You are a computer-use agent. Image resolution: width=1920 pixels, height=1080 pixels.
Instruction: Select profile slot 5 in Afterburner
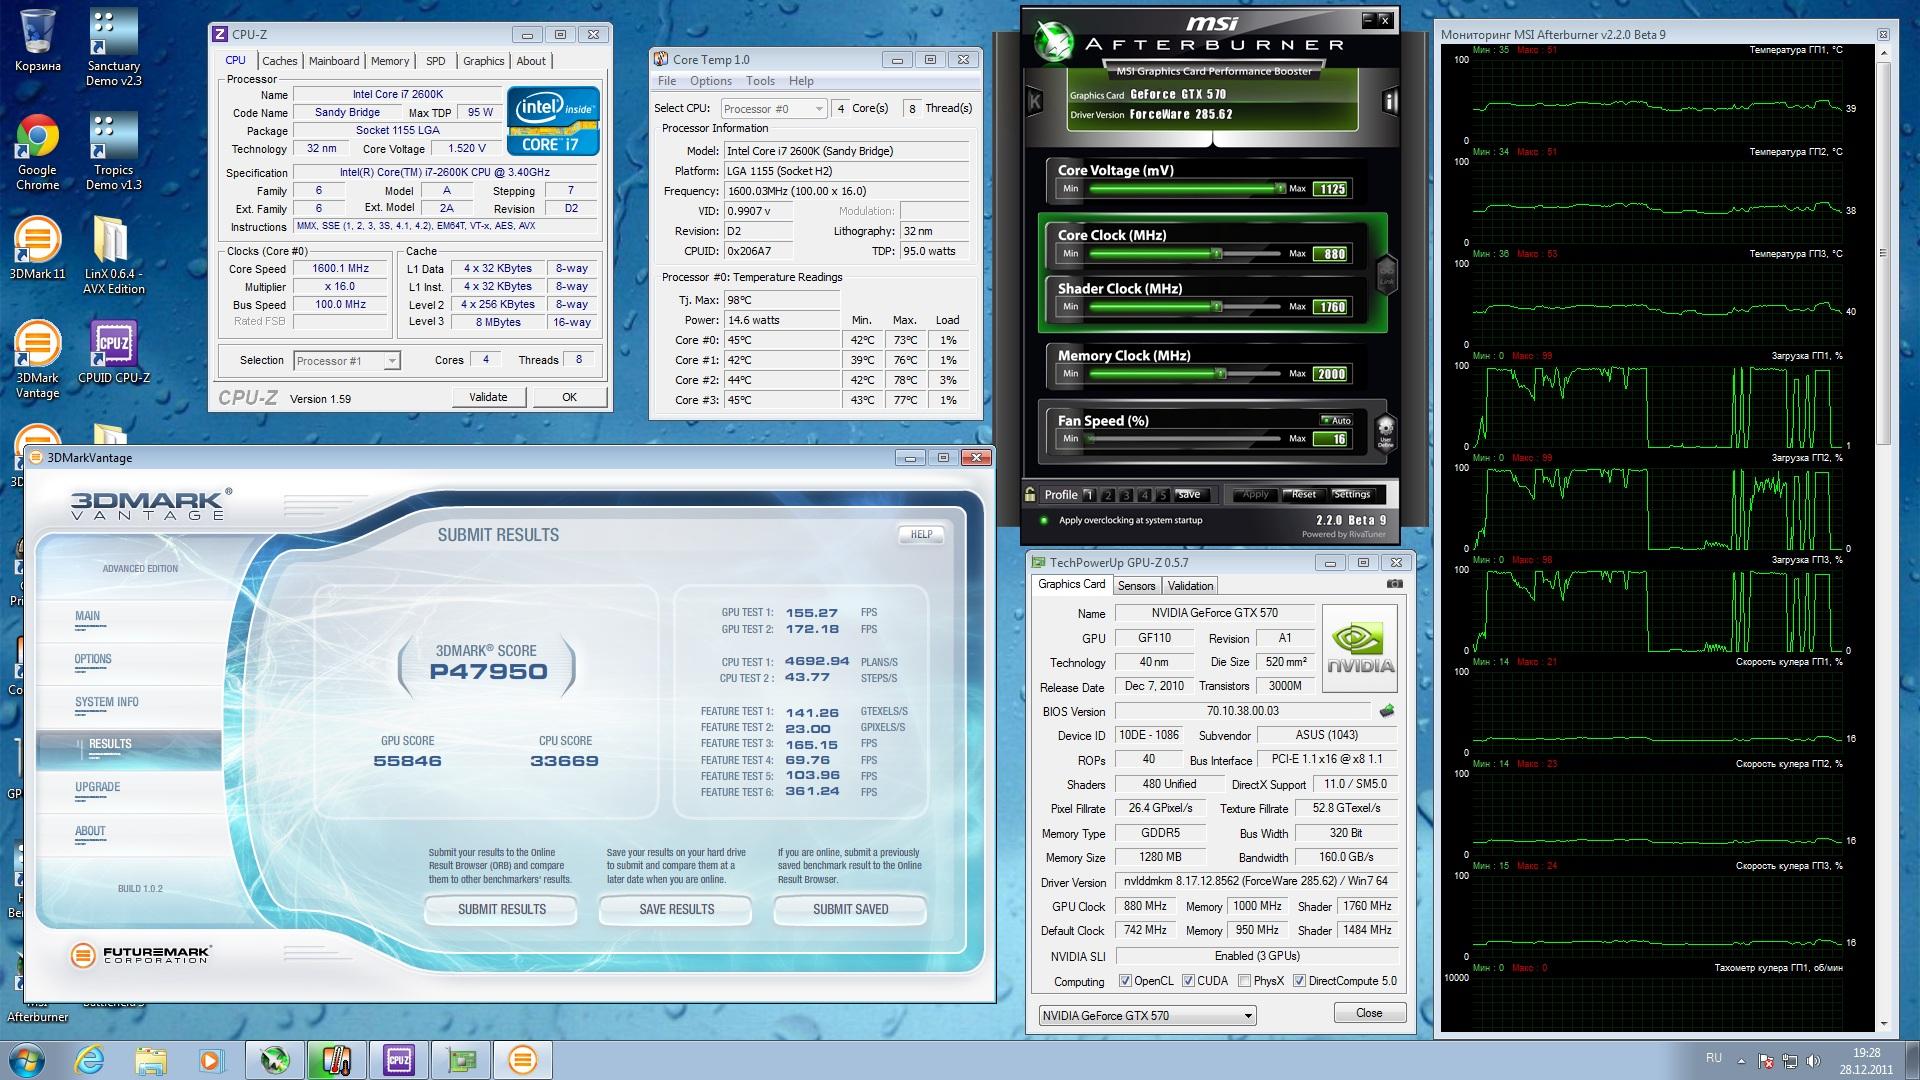[1163, 495]
